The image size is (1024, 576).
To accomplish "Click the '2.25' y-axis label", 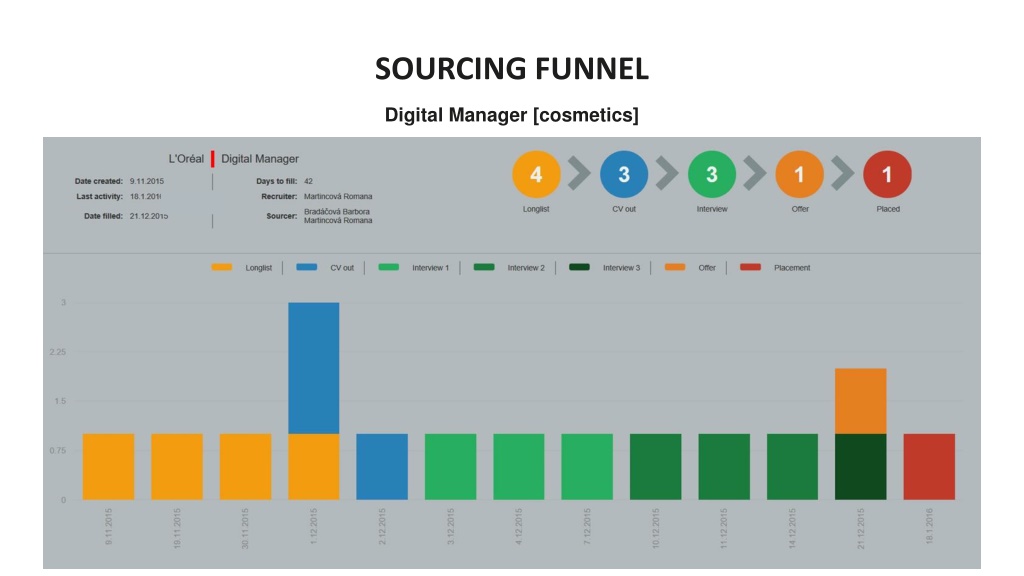I will click(x=58, y=352).
